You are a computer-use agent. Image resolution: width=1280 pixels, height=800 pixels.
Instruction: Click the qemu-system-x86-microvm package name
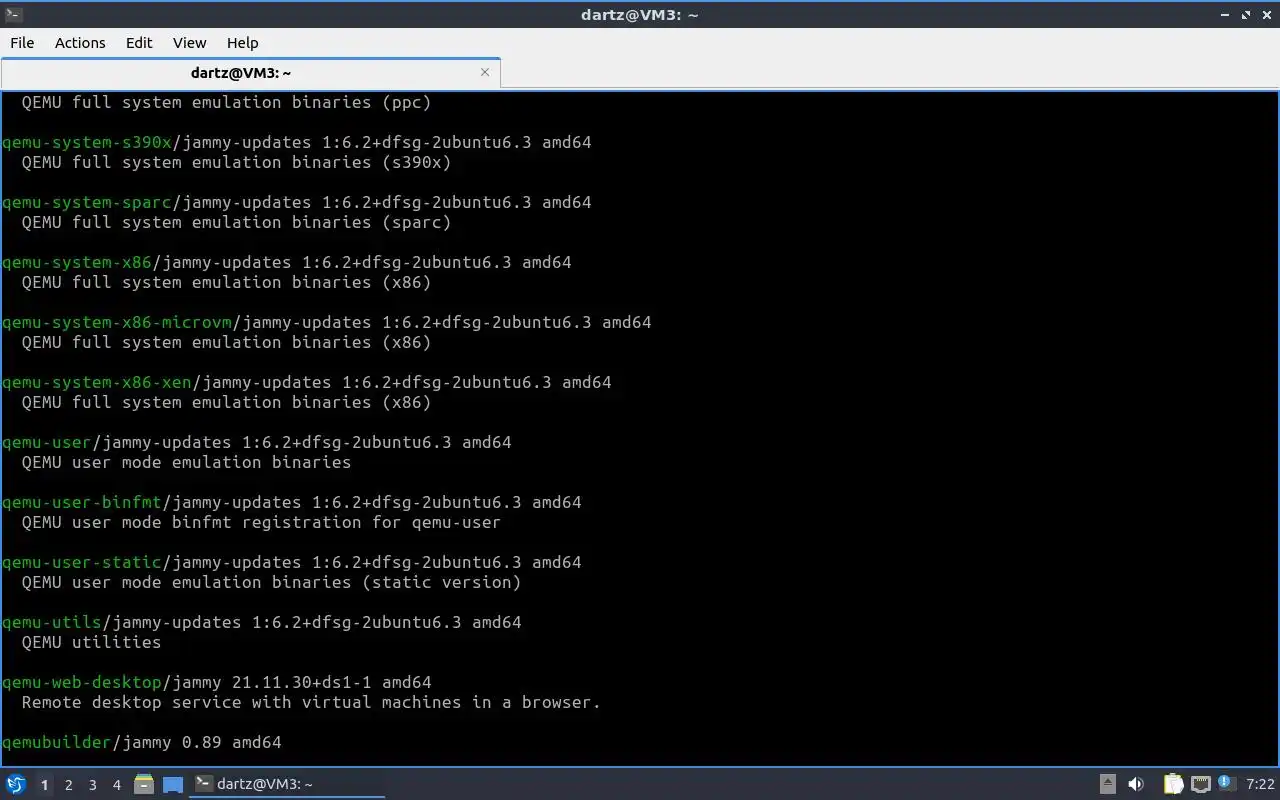click(117, 322)
